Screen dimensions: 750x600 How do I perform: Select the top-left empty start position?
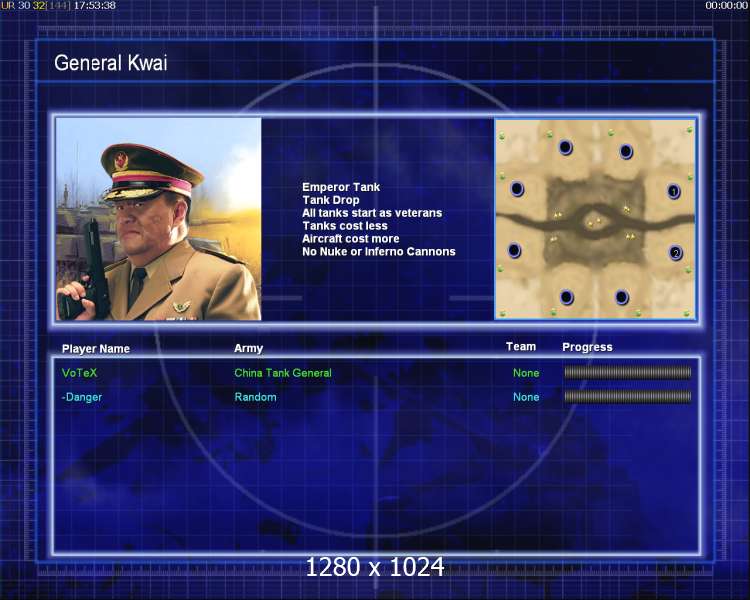click(565, 147)
